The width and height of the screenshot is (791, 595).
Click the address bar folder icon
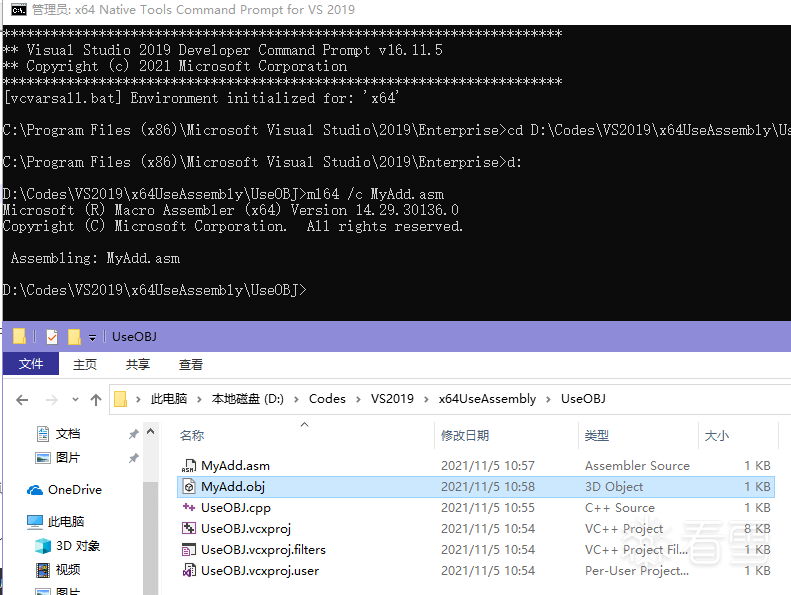click(121, 399)
